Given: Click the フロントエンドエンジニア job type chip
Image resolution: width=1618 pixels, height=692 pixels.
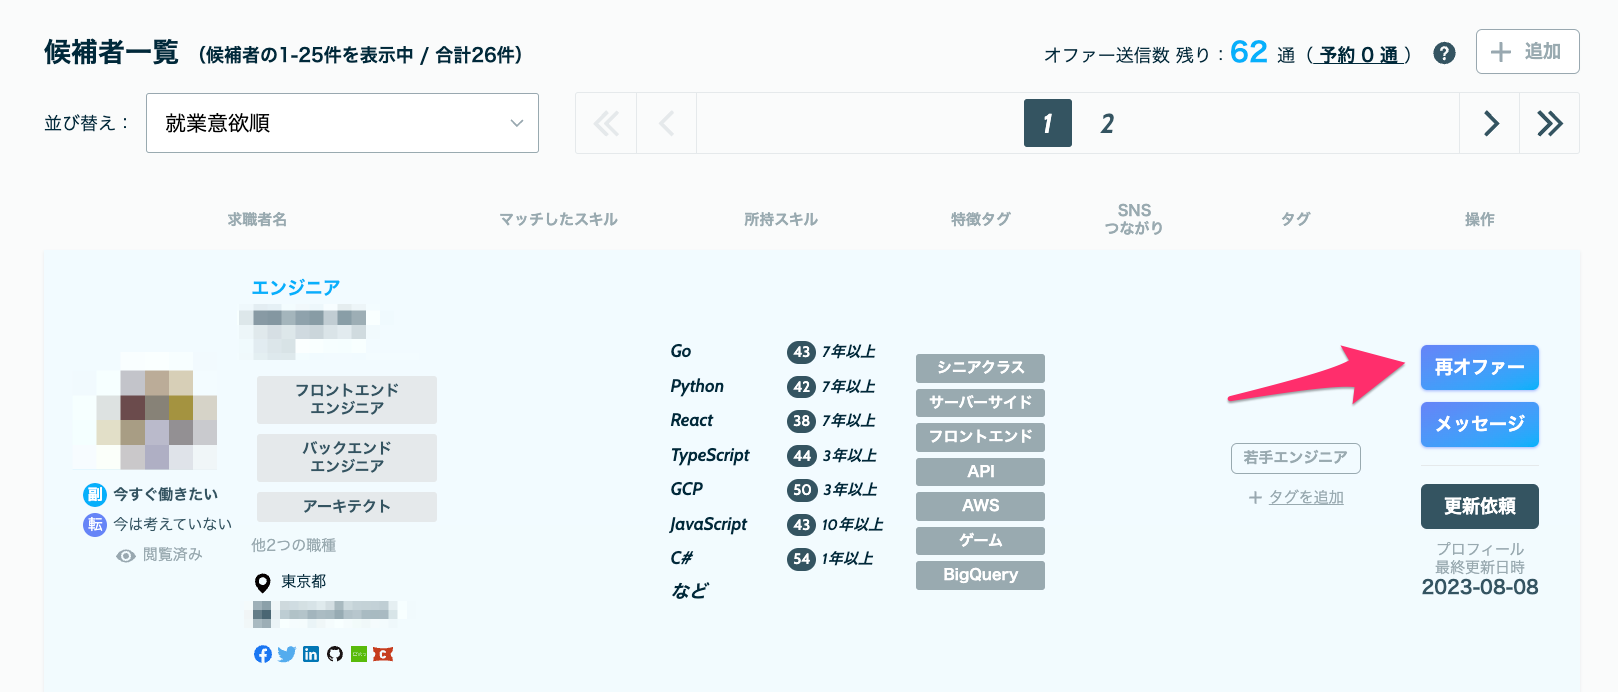Looking at the screenshot, I should click(x=347, y=399).
